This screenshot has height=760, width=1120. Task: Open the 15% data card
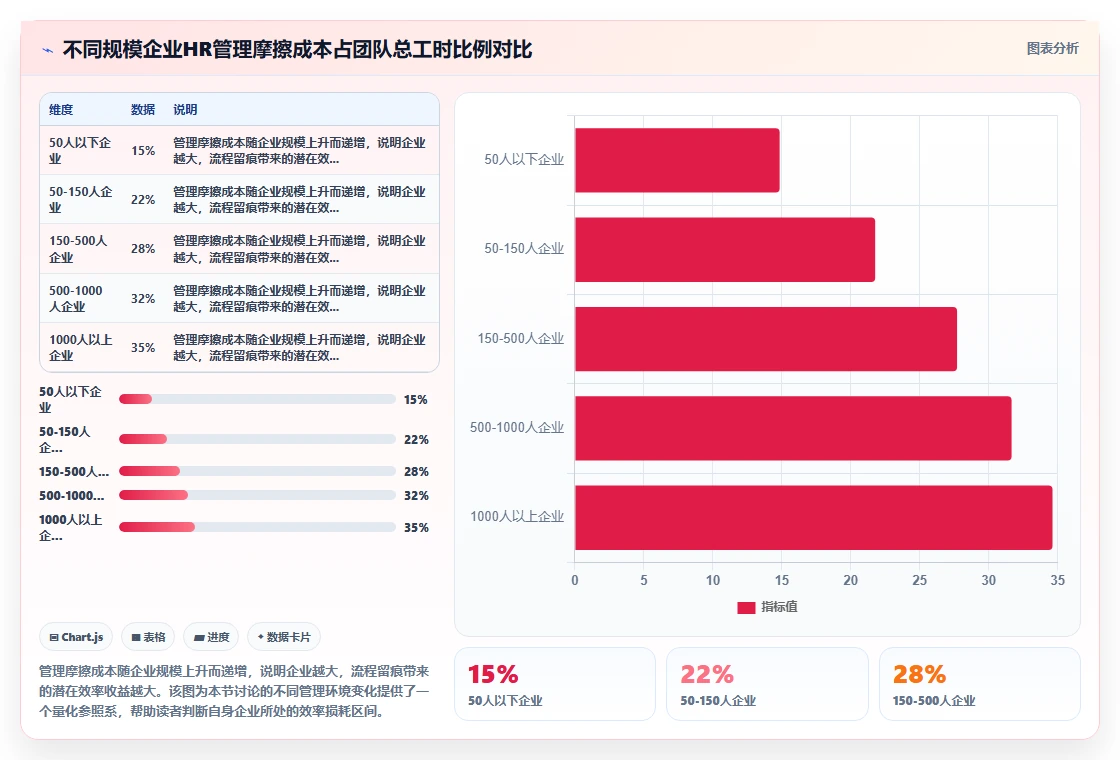(555, 684)
